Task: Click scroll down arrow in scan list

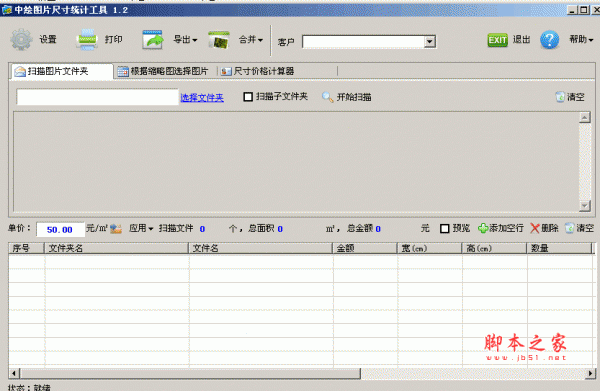Action: 585,206
